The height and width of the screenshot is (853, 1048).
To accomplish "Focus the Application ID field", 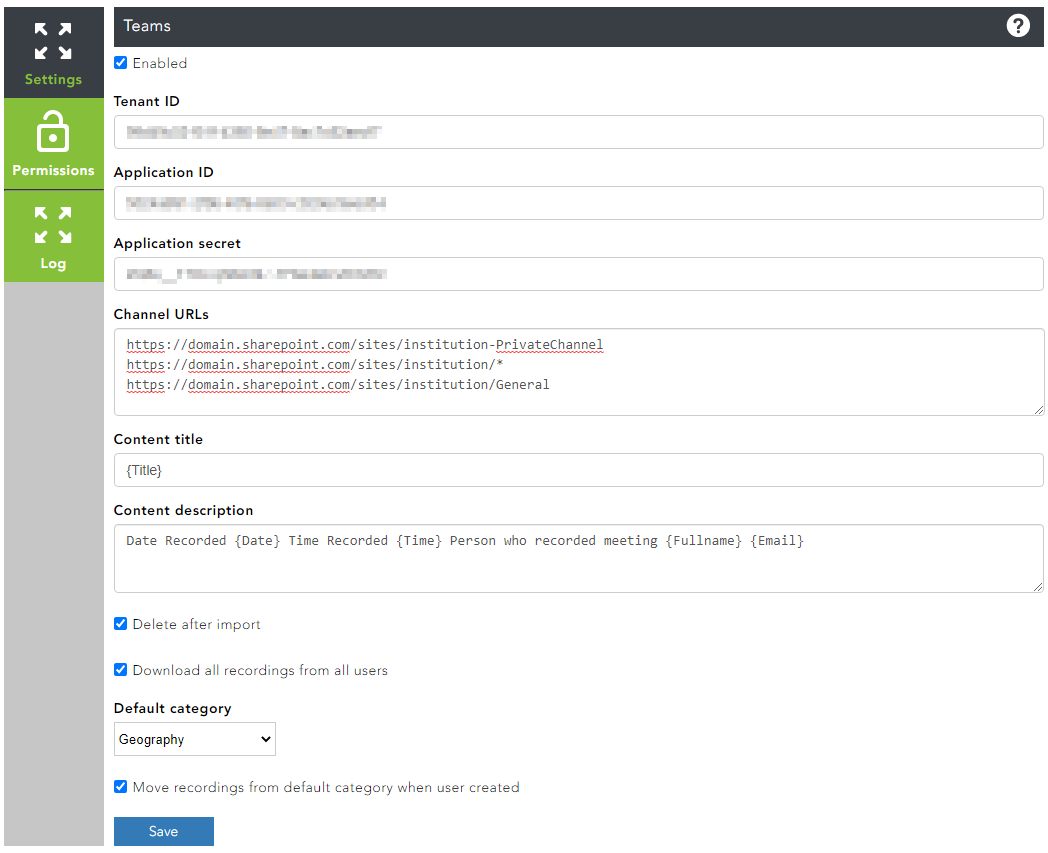I will click(578, 203).
